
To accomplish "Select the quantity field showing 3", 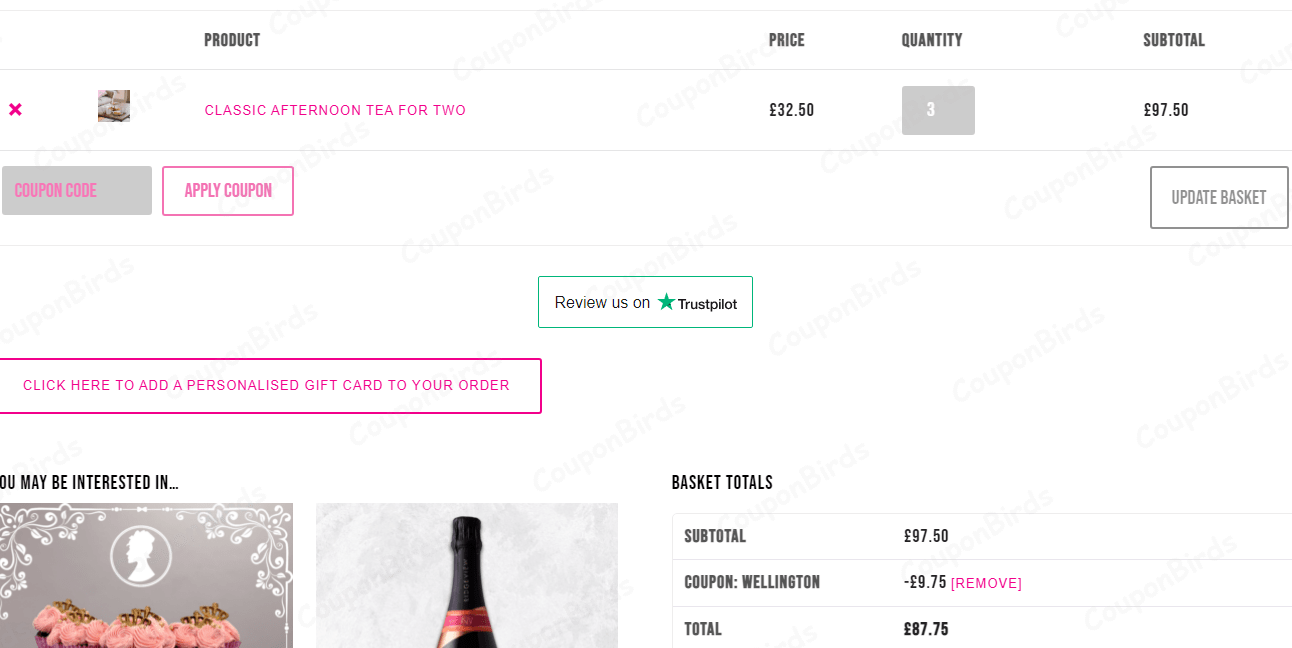I will coord(938,110).
